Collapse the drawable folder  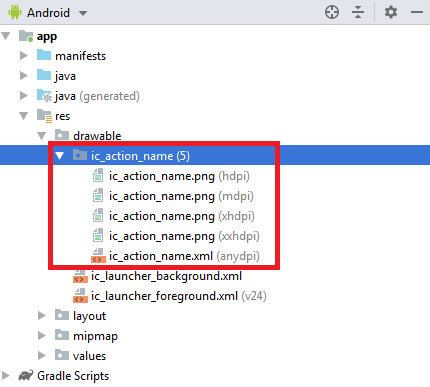(x=42, y=136)
